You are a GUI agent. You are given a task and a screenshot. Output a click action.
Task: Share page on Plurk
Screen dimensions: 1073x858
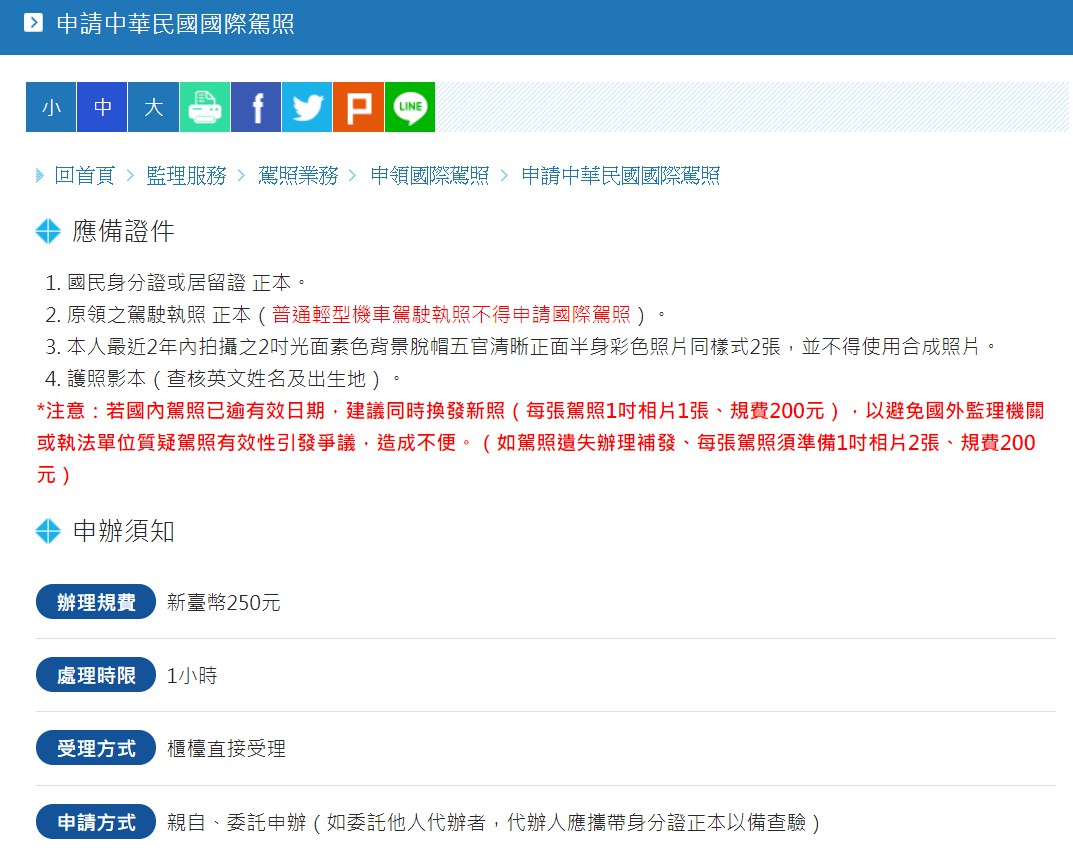(x=358, y=107)
